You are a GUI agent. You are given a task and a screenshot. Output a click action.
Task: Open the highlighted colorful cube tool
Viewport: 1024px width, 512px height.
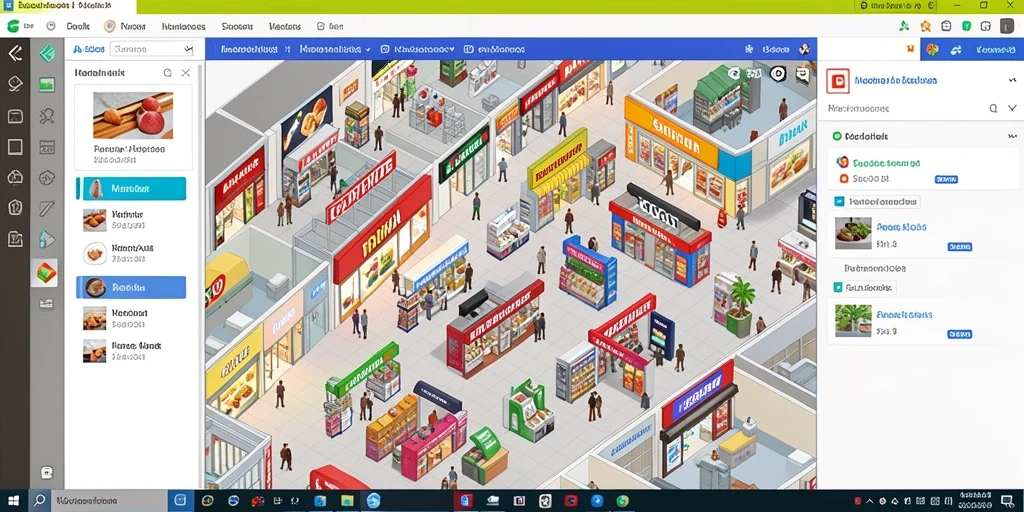pos(46,274)
